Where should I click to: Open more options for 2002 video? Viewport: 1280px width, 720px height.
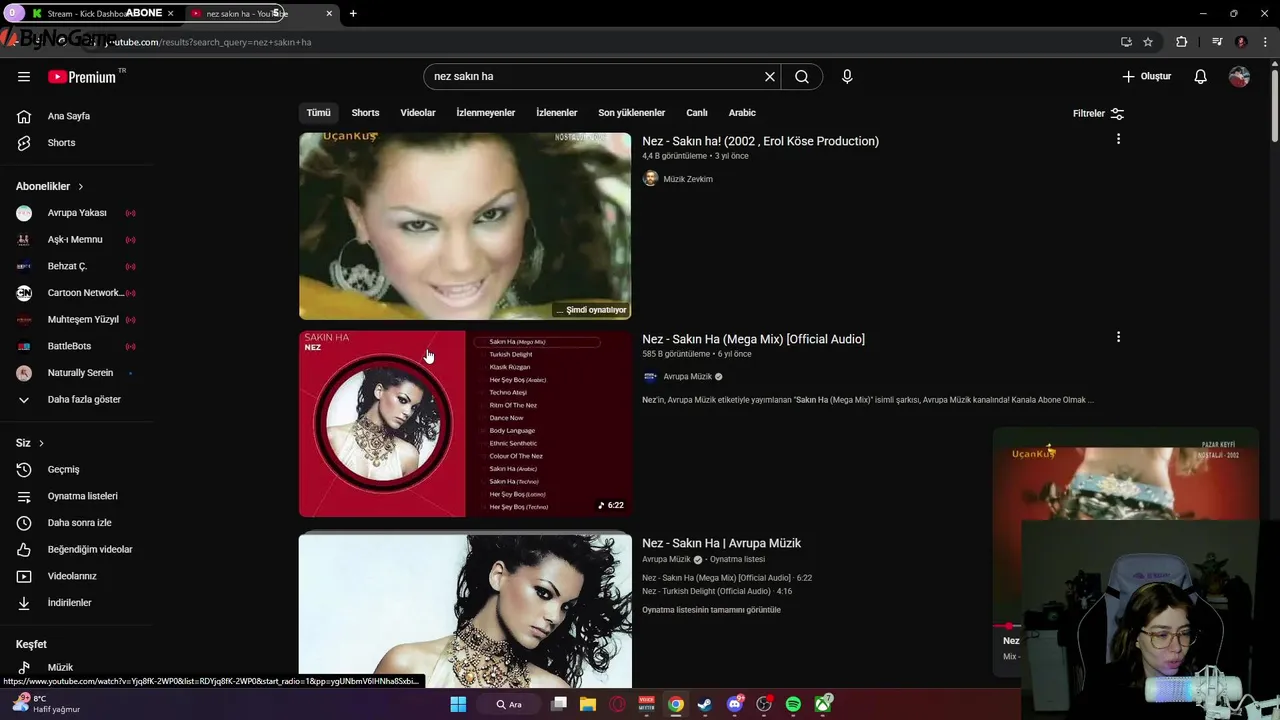[1118, 139]
